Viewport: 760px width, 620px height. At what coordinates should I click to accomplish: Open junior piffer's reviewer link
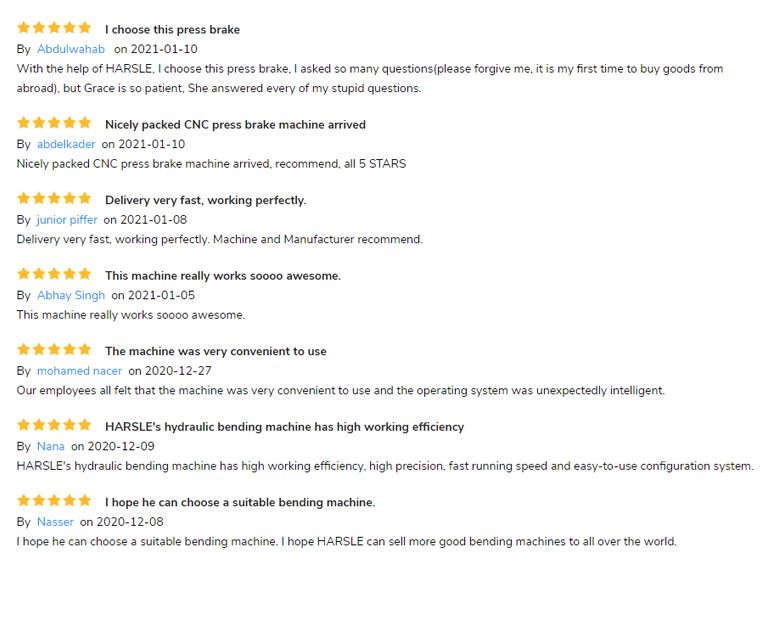point(67,220)
